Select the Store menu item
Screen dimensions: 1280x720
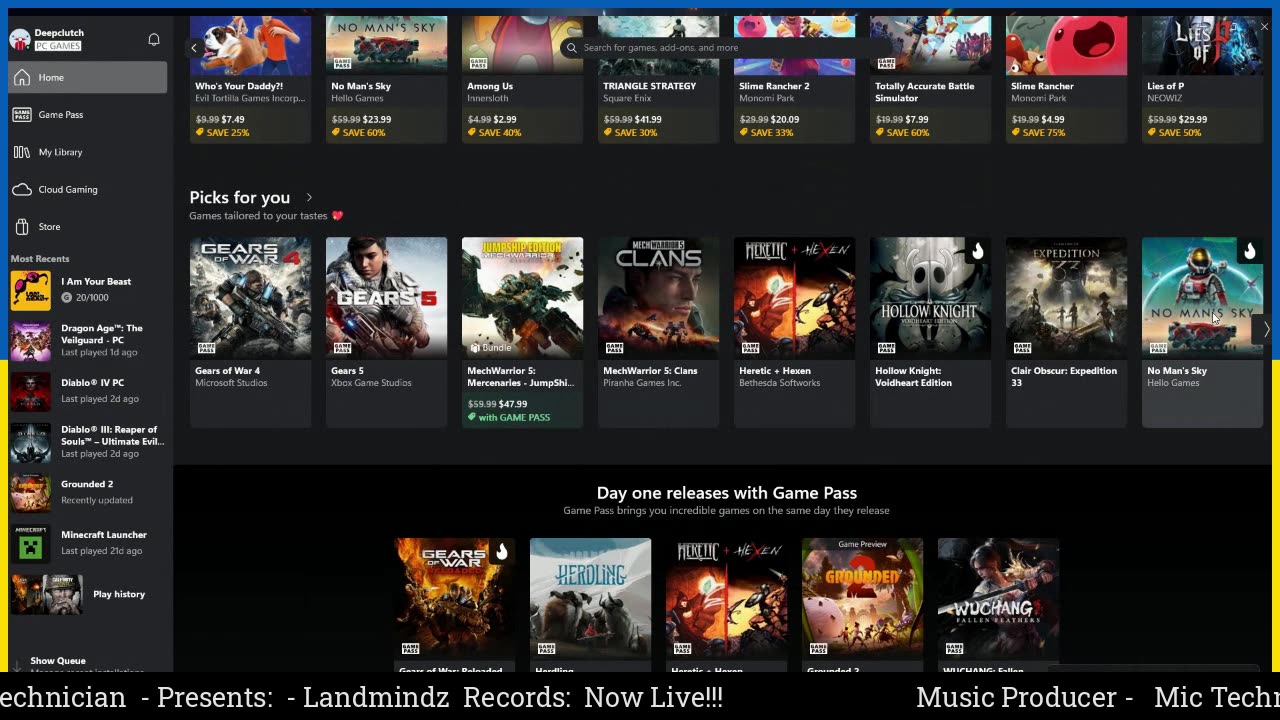tap(88, 227)
